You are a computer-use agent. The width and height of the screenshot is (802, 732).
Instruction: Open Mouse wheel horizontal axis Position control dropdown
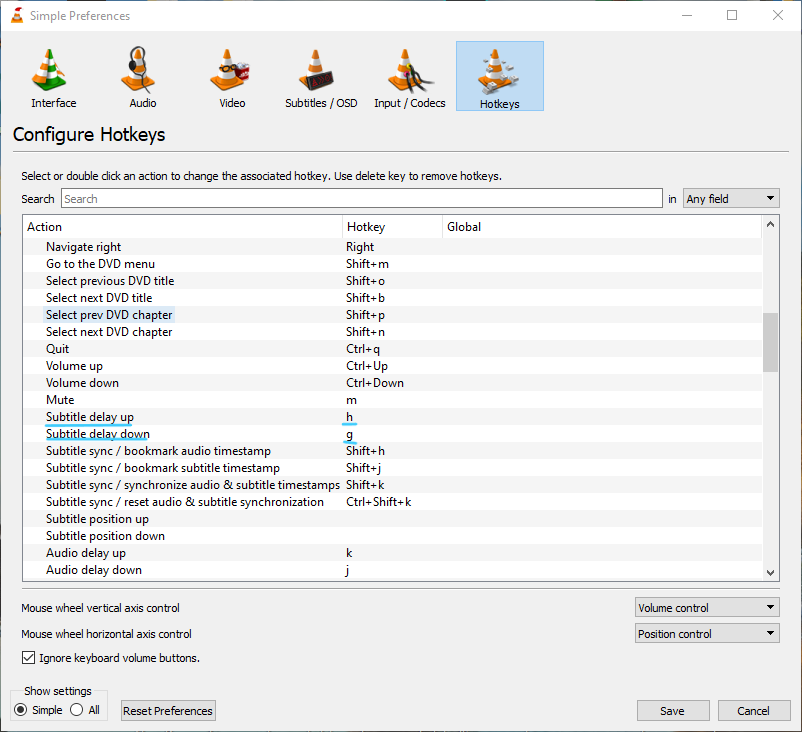tap(707, 633)
